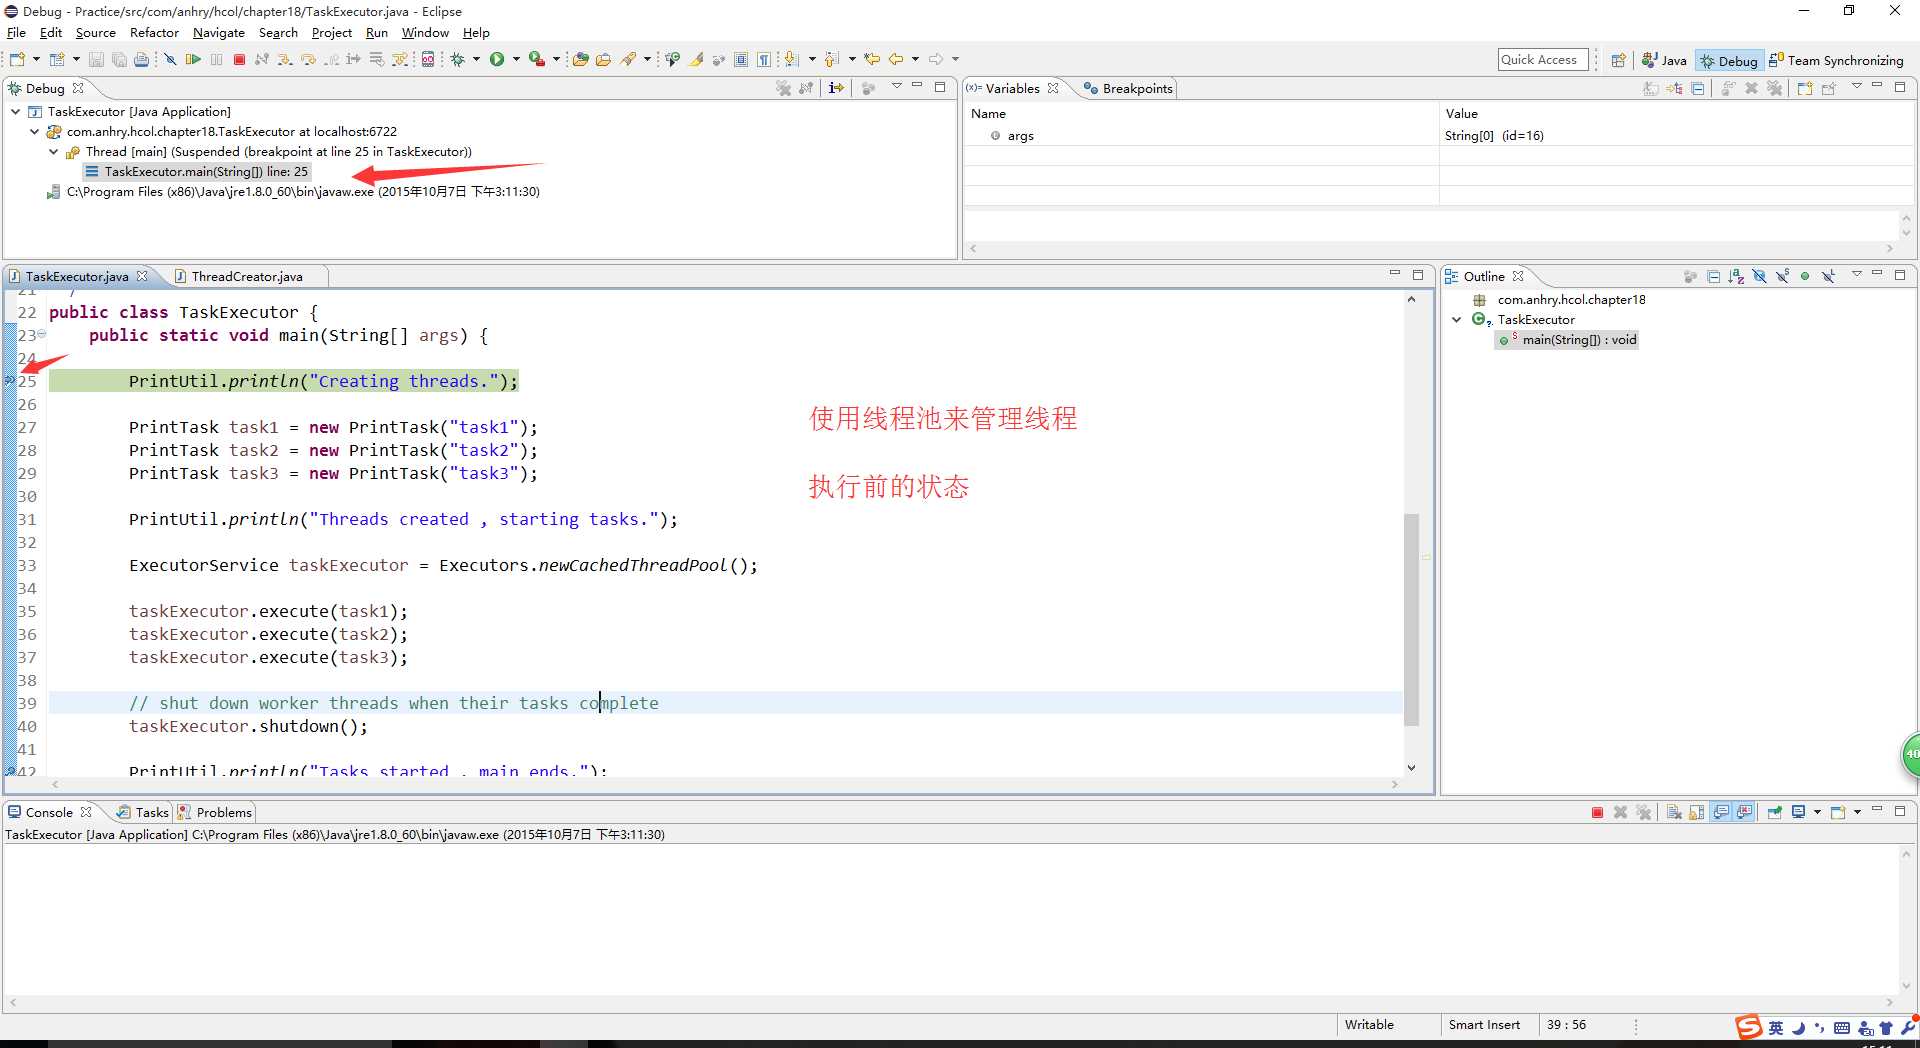Click Clear Console icon
This screenshot has height=1048, width=1920.
tap(1674, 812)
